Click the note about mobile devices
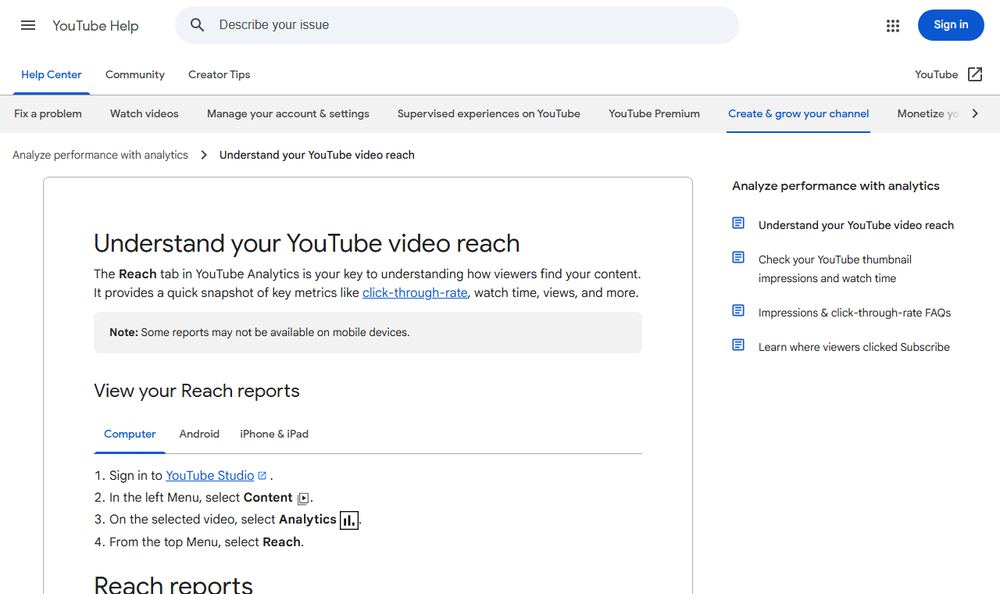The width and height of the screenshot is (1000, 594). (x=367, y=332)
